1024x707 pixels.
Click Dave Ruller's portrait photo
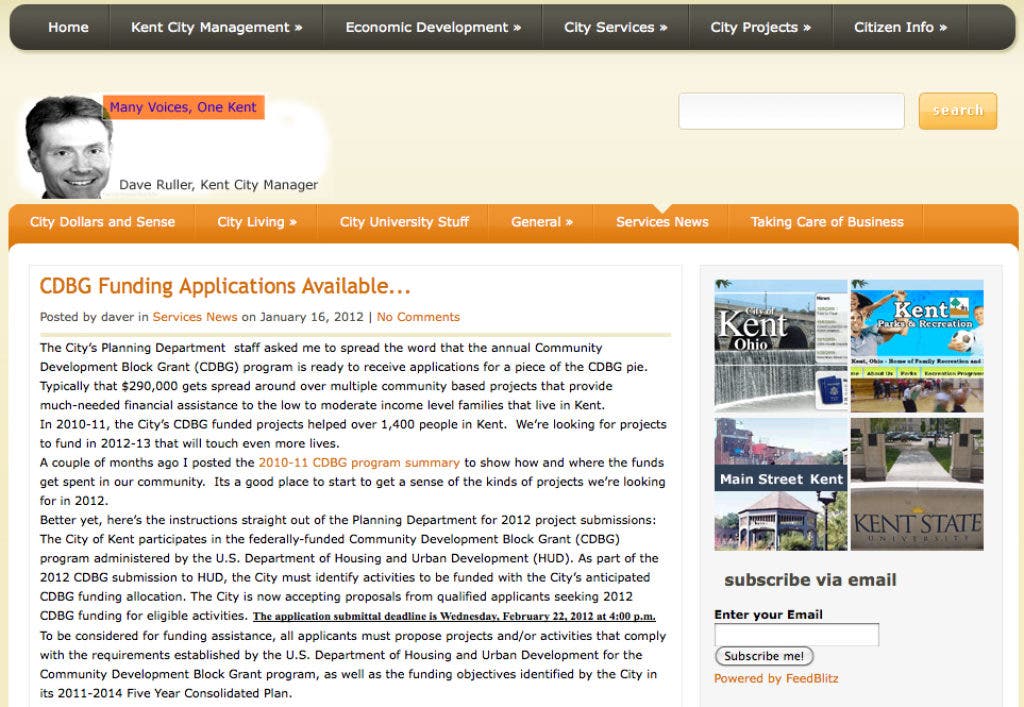click(69, 147)
